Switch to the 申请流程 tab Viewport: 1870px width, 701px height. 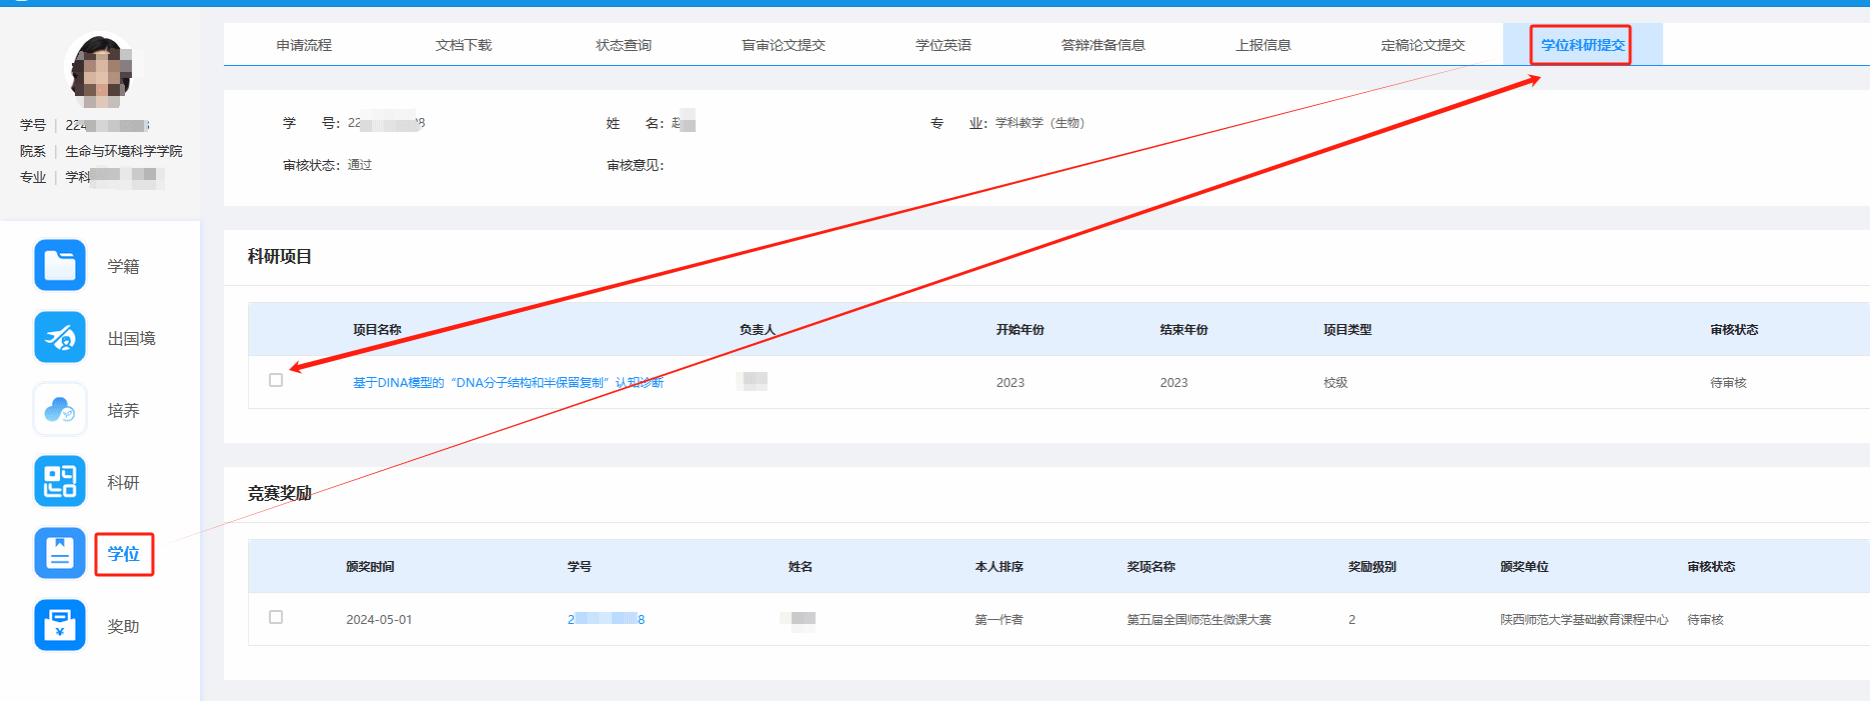click(304, 45)
